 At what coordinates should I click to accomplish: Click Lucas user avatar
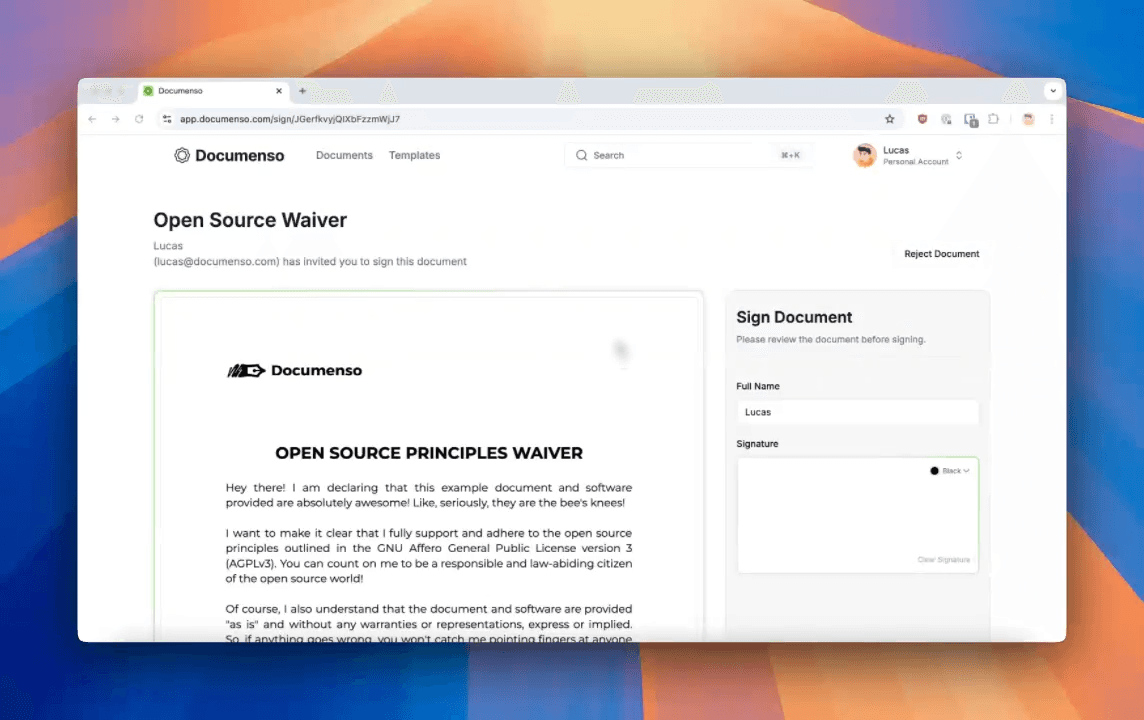[865, 155]
